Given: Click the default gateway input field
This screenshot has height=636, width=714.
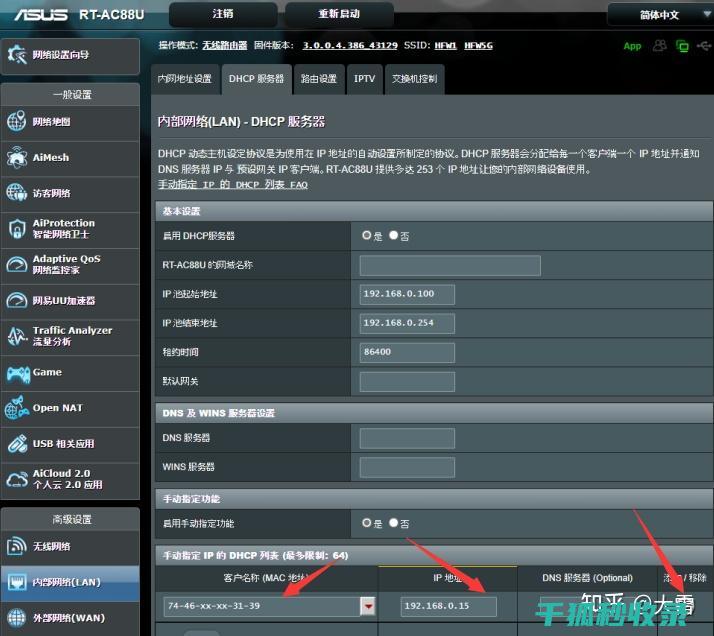Looking at the screenshot, I should [x=407, y=382].
